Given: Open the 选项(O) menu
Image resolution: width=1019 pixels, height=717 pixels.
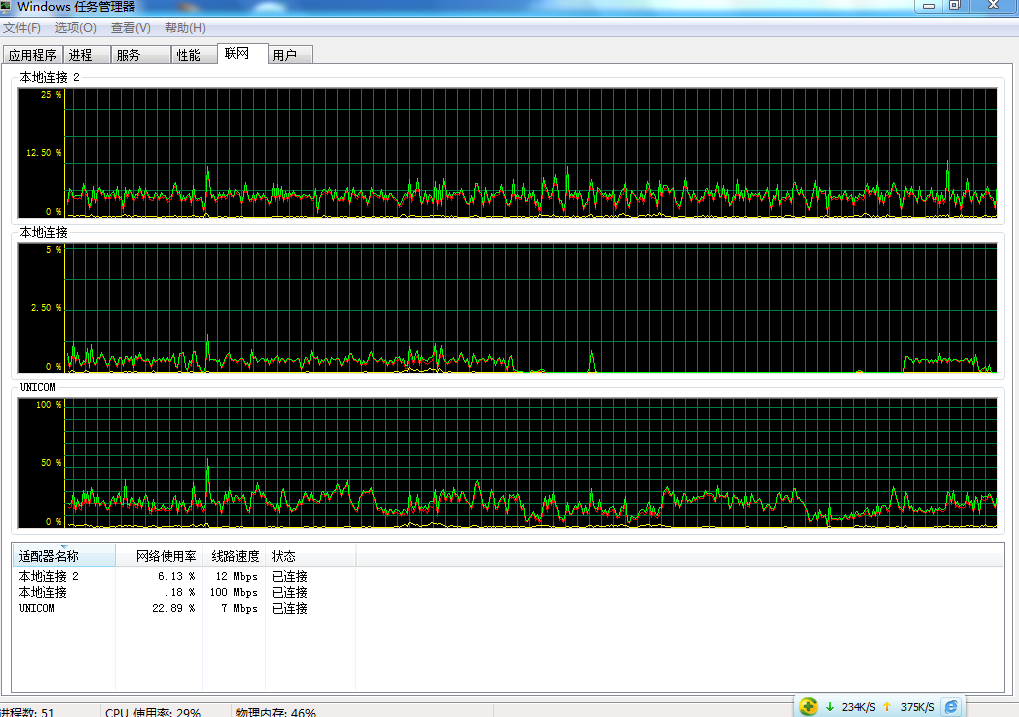Looking at the screenshot, I should (x=75, y=28).
